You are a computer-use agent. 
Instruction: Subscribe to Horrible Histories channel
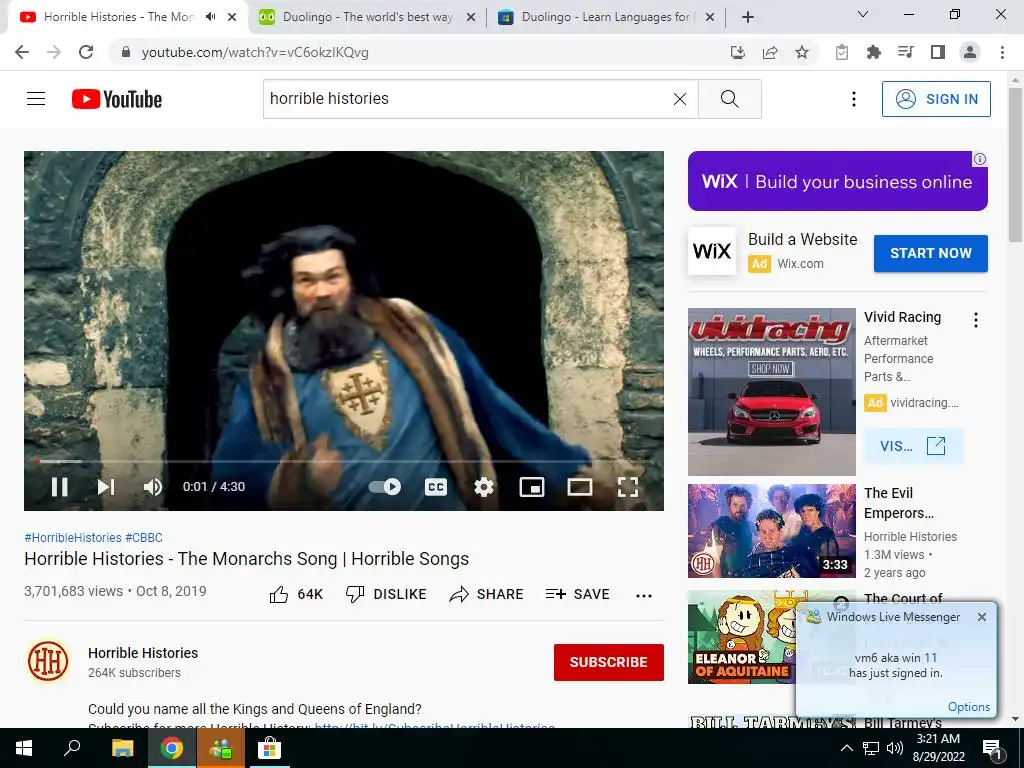[x=609, y=662]
